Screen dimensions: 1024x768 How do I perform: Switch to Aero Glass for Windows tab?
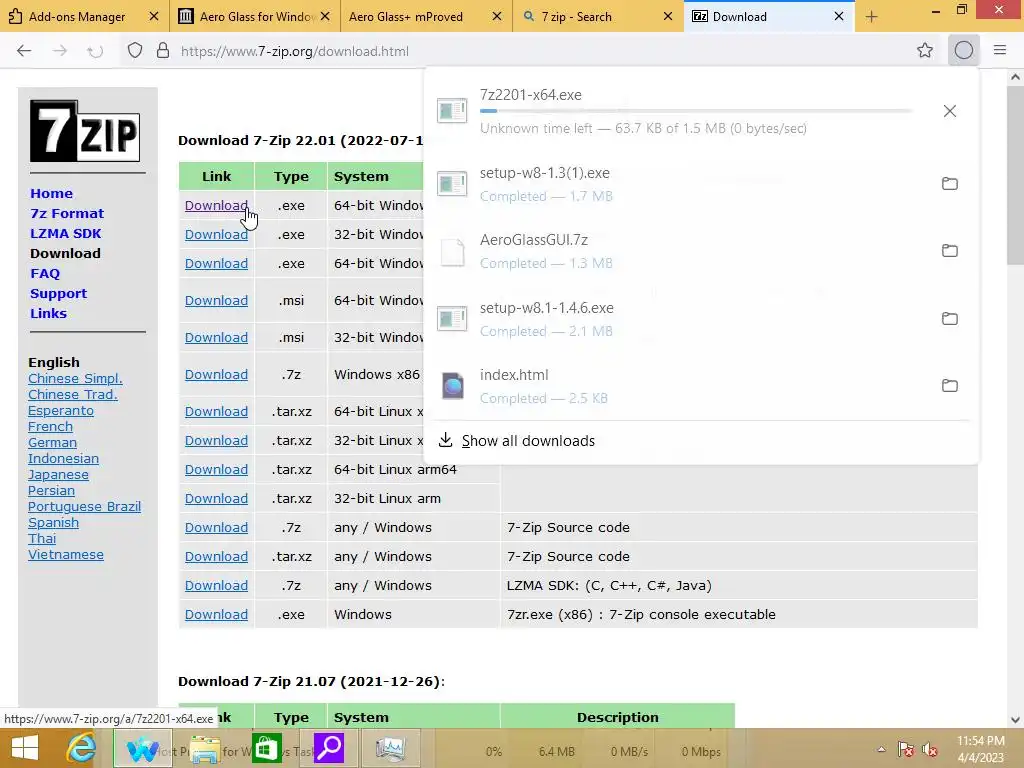tap(256, 16)
